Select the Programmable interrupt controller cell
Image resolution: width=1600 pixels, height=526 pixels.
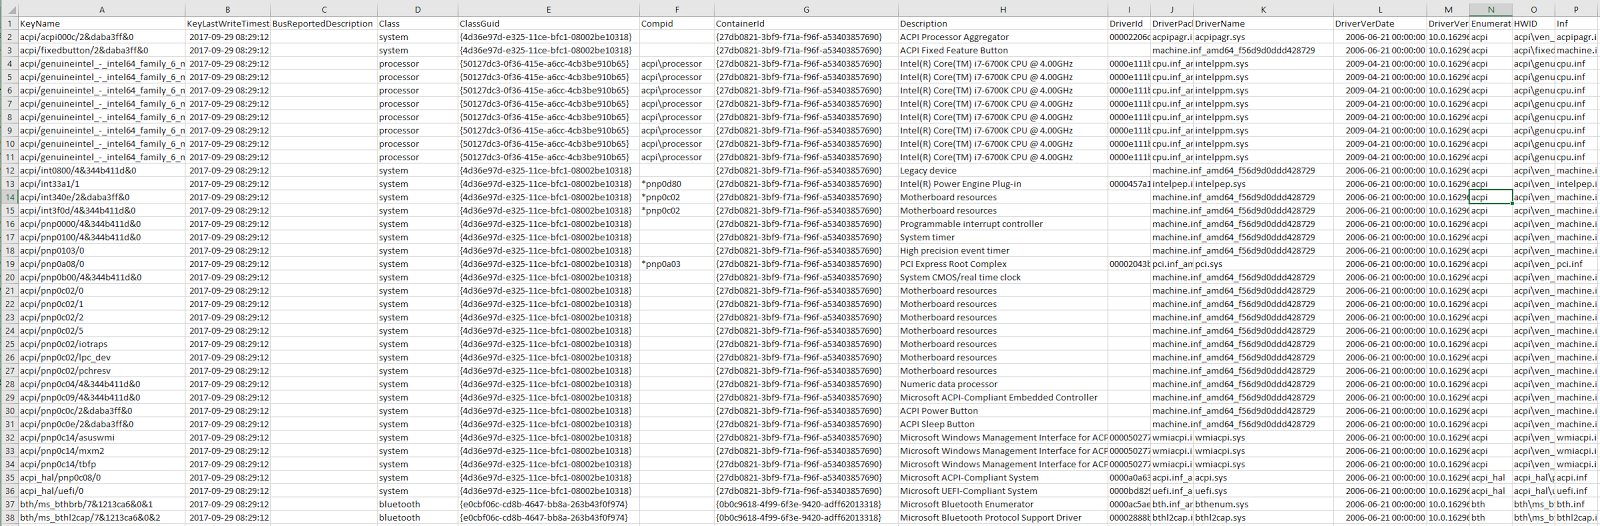tap(1002, 224)
